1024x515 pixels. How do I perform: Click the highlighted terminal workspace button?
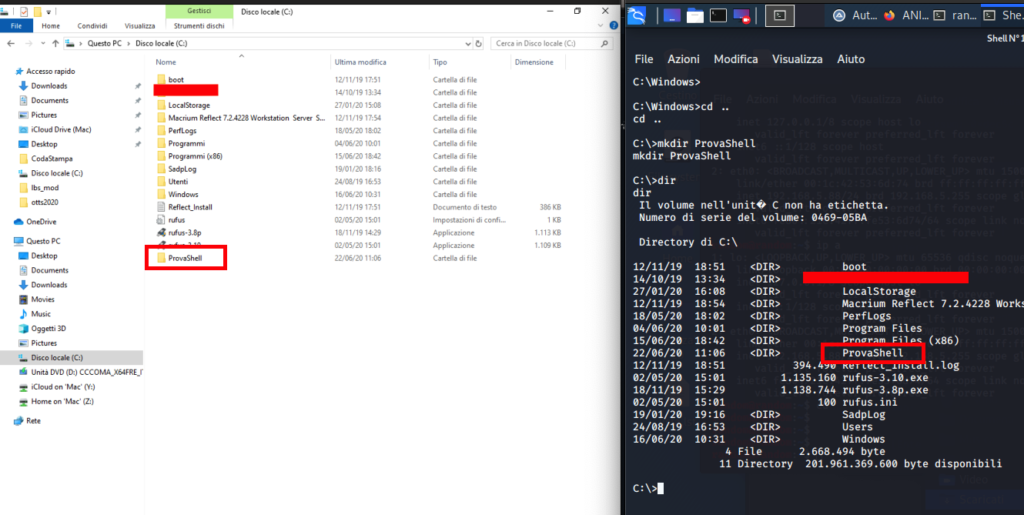coord(778,14)
